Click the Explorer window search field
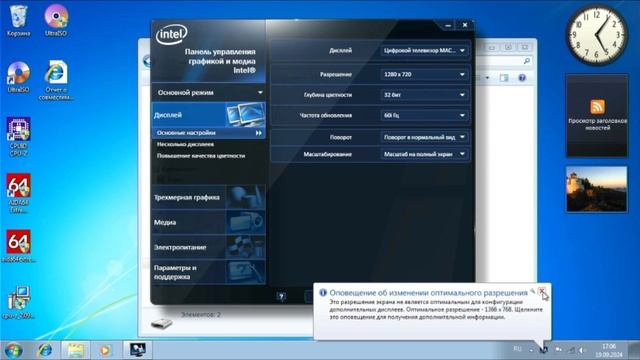 [504, 61]
